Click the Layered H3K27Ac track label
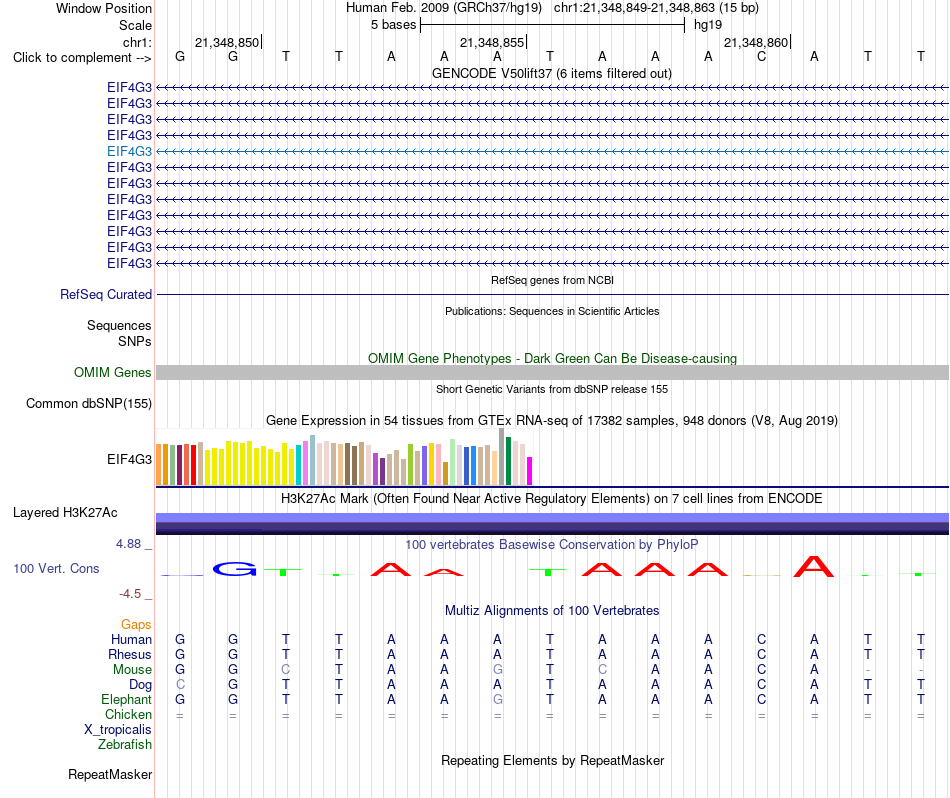 [x=65, y=513]
